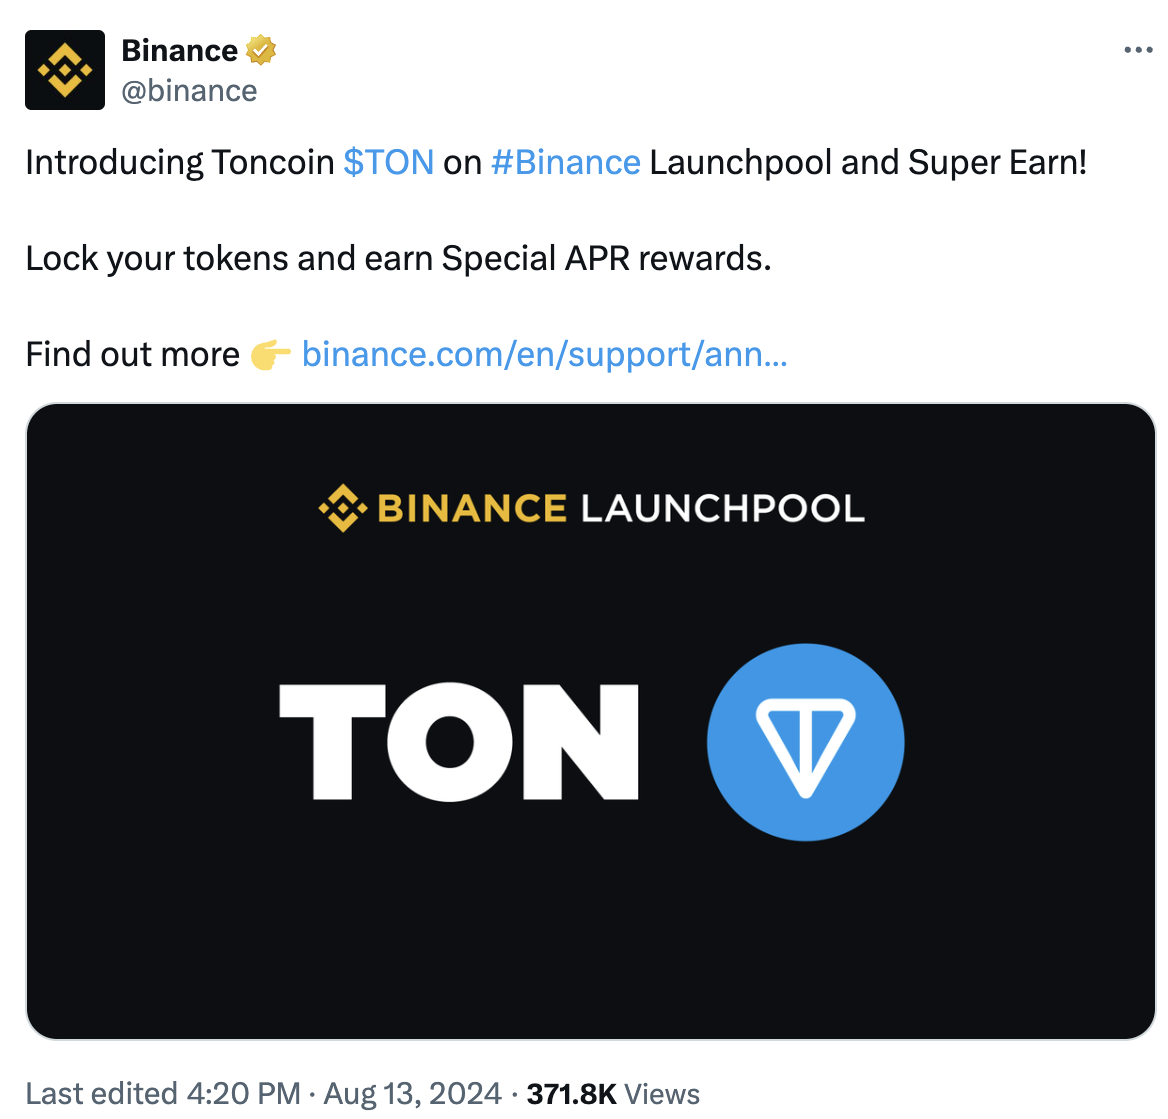Click the blue Toncoin logo circle
Viewport: 1168px width, 1119px height.
pos(805,742)
